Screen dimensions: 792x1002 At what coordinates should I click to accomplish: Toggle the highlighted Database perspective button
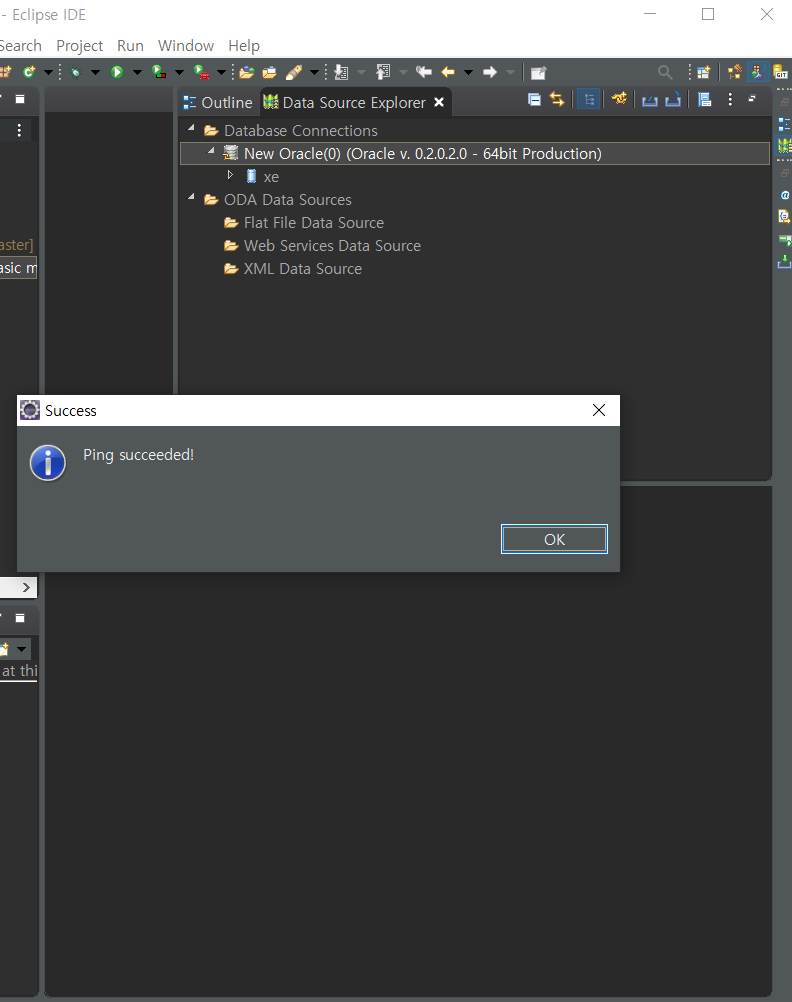tap(757, 72)
